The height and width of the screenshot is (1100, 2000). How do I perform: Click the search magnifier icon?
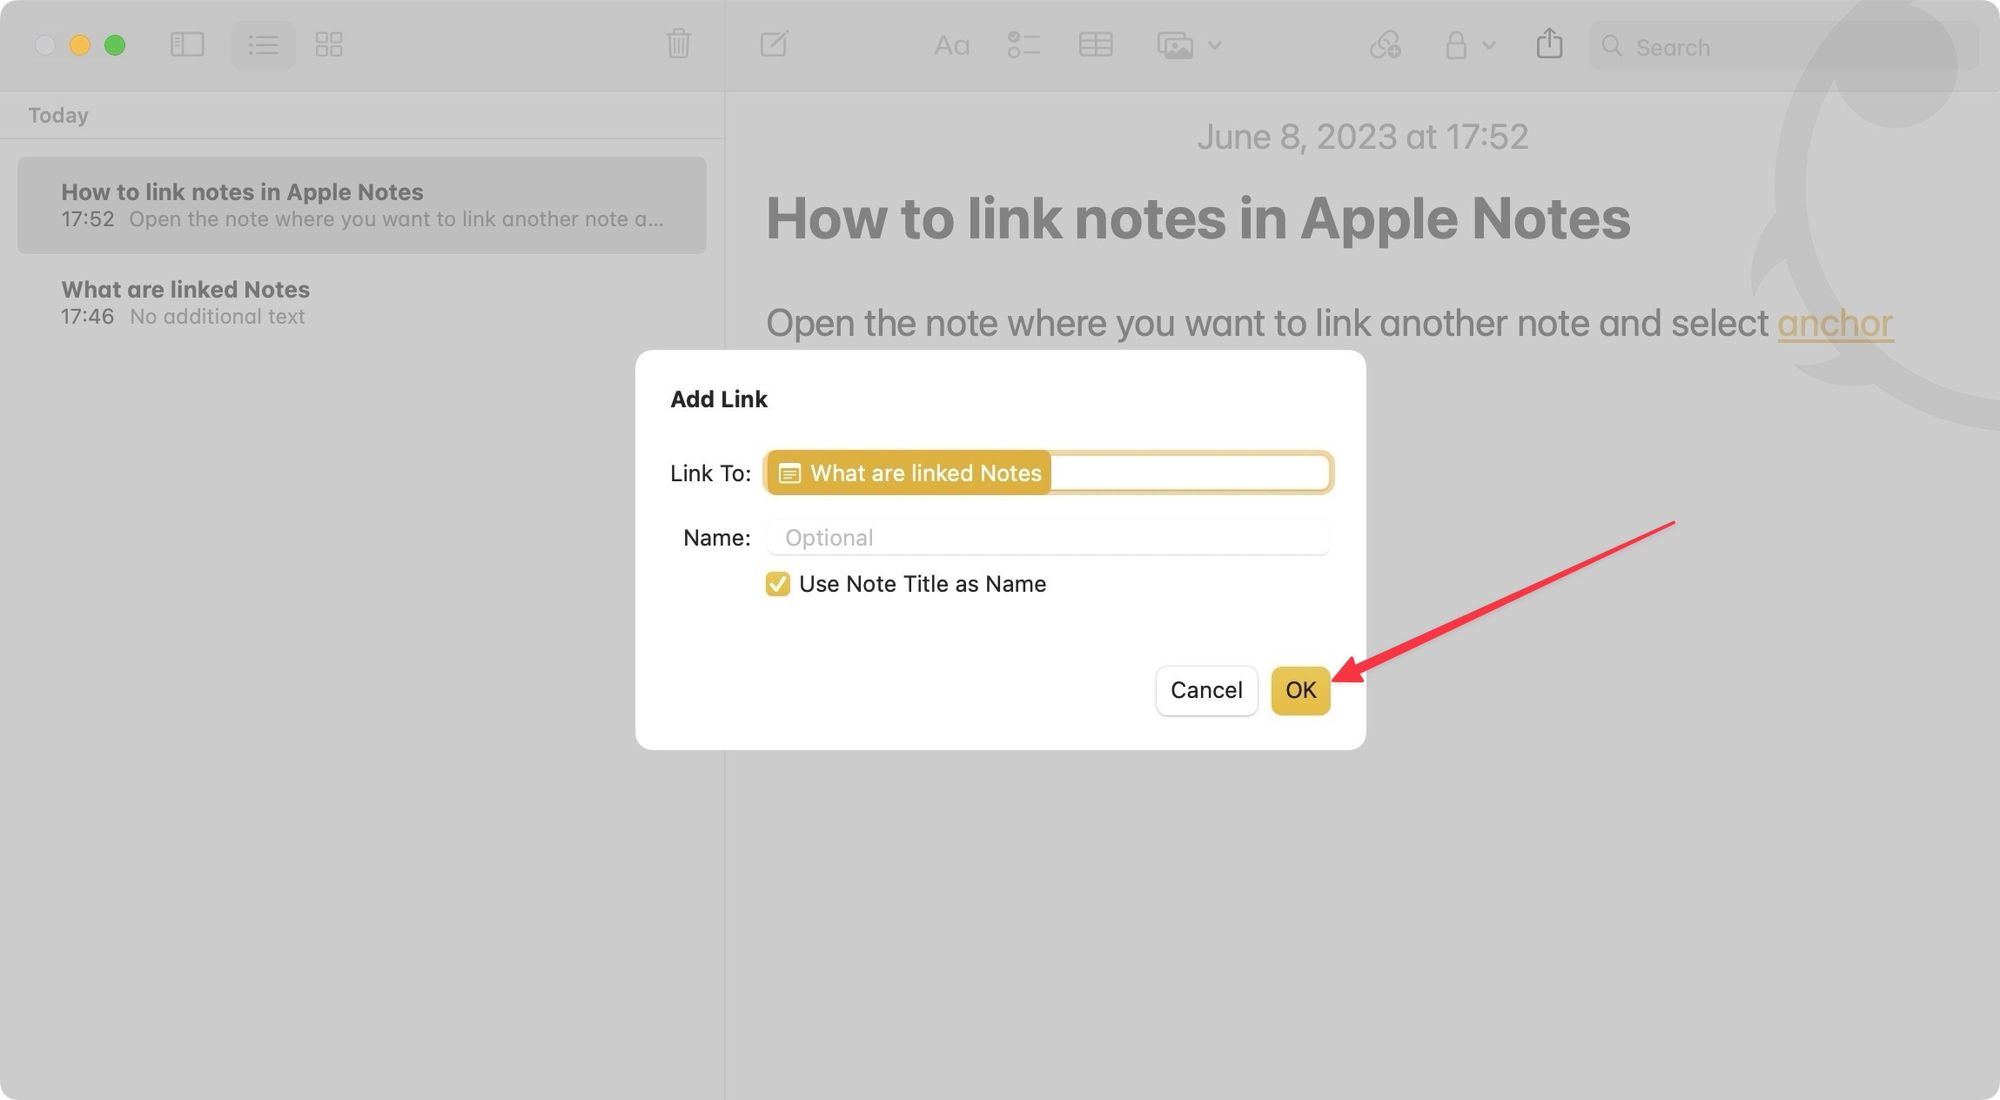click(1611, 46)
